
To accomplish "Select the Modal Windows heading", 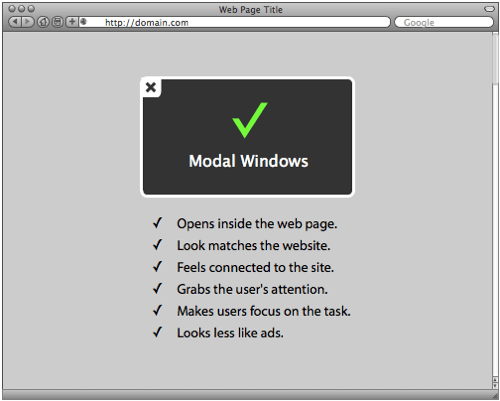I will pyautogui.click(x=248, y=161).
